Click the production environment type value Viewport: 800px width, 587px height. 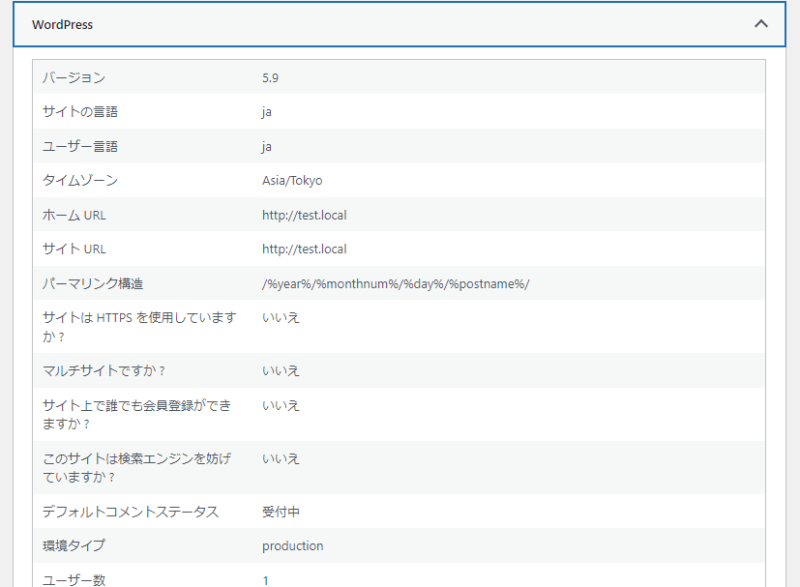pos(293,546)
